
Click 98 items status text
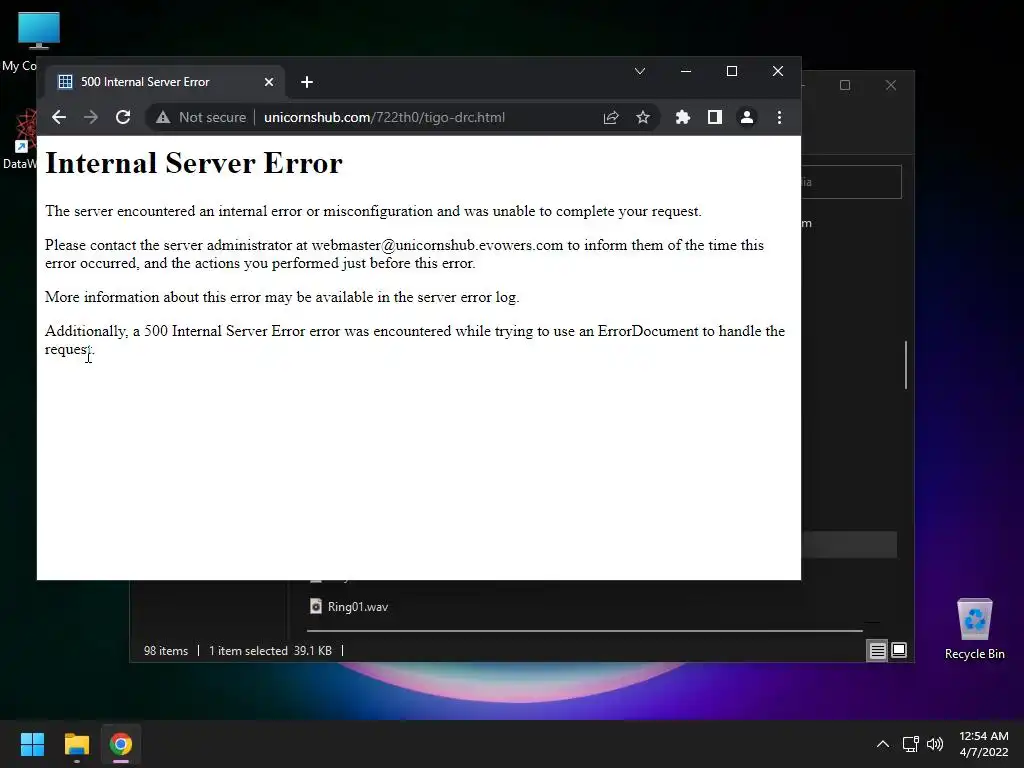166,651
